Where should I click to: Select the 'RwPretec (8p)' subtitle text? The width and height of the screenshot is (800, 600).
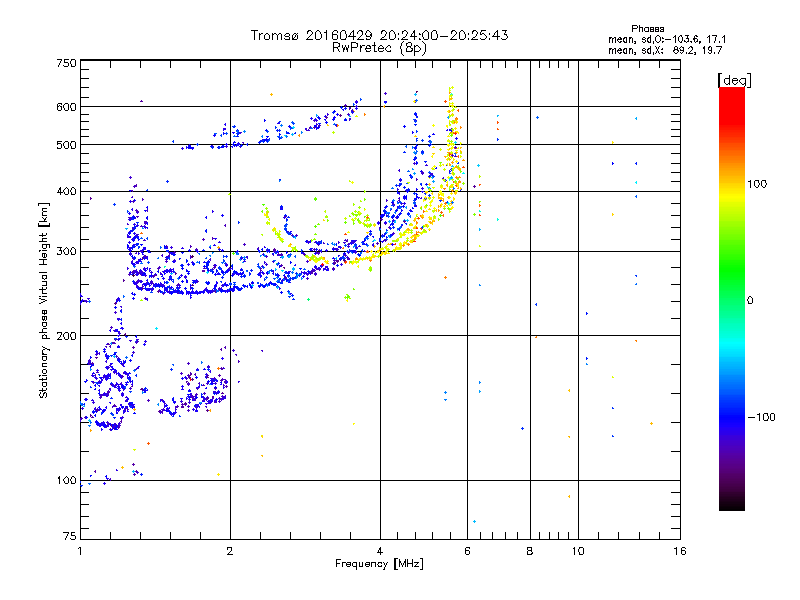pyautogui.click(x=379, y=48)
